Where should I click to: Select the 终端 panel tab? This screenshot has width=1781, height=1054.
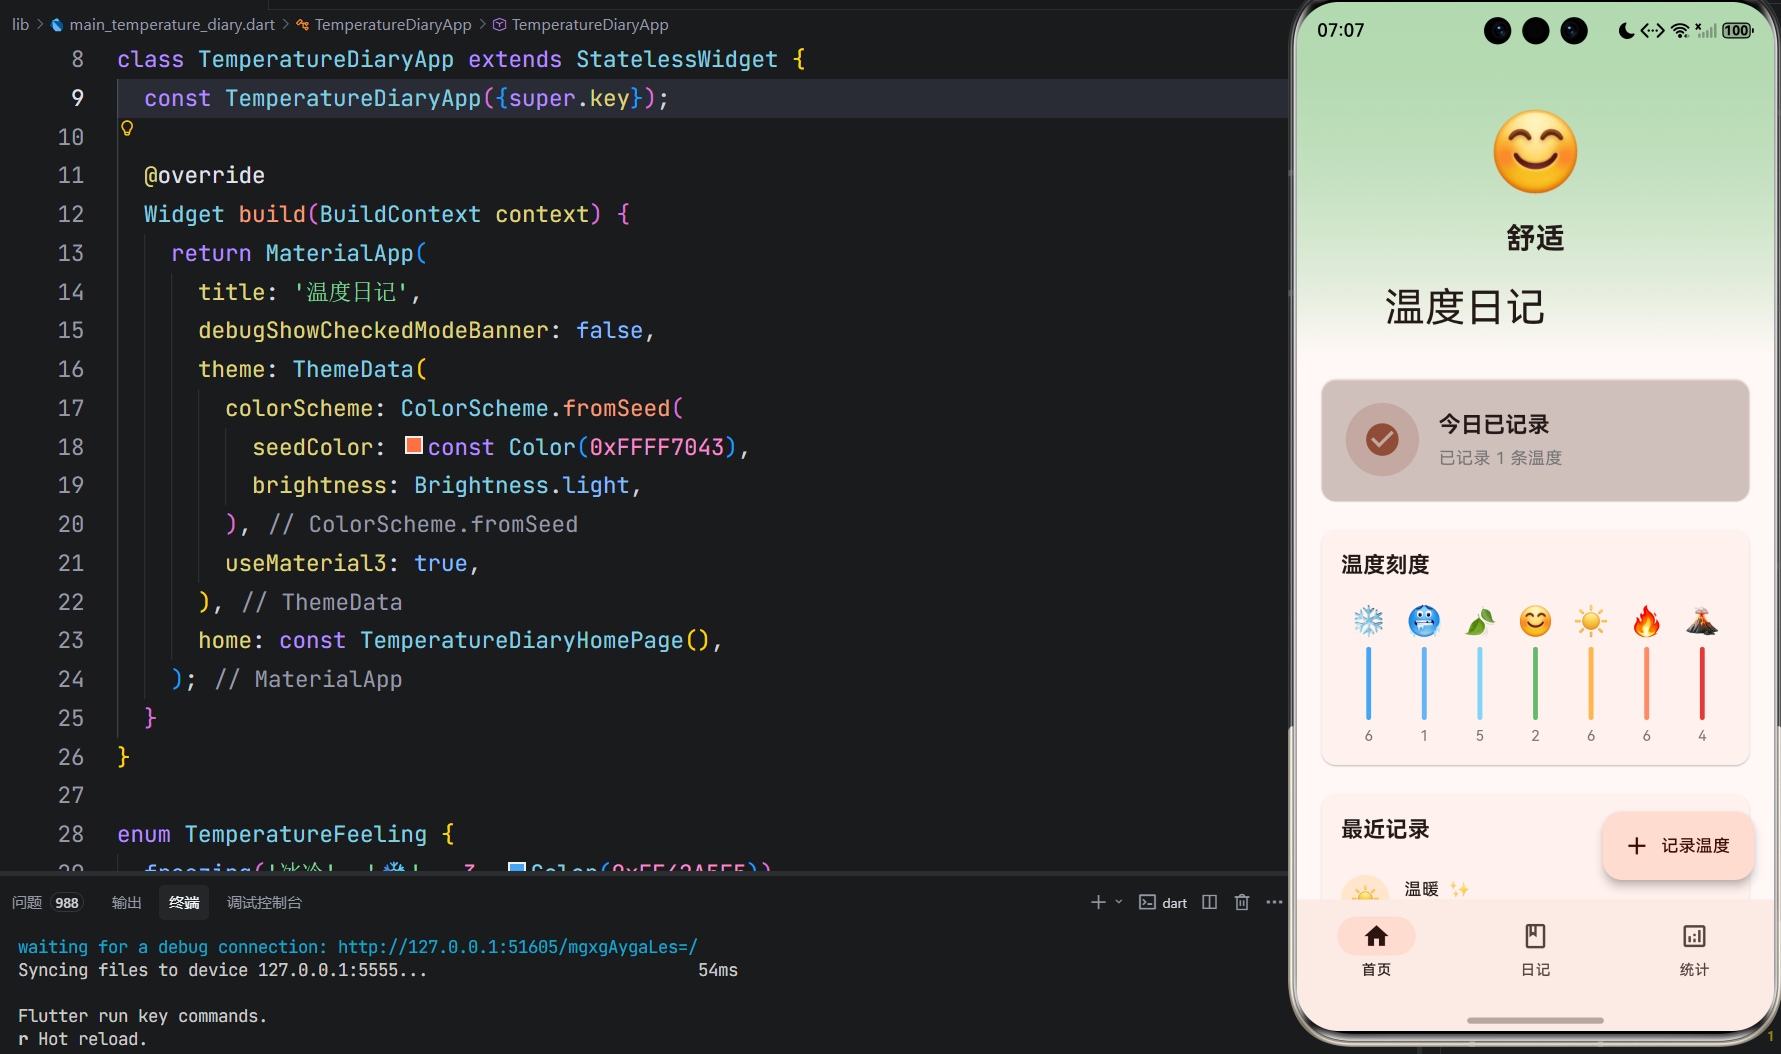[x=184, y=902]
